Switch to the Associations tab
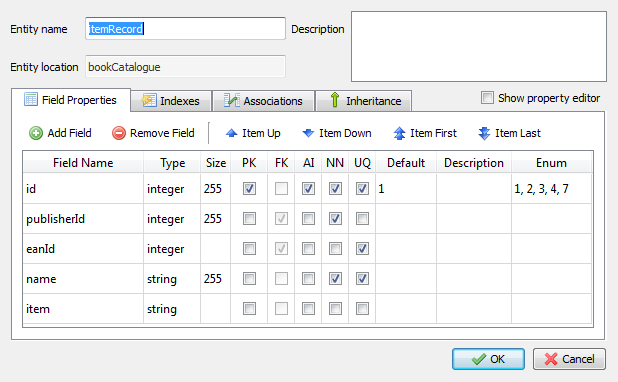Viewport: 618px width, 382px height. point(263,101)
